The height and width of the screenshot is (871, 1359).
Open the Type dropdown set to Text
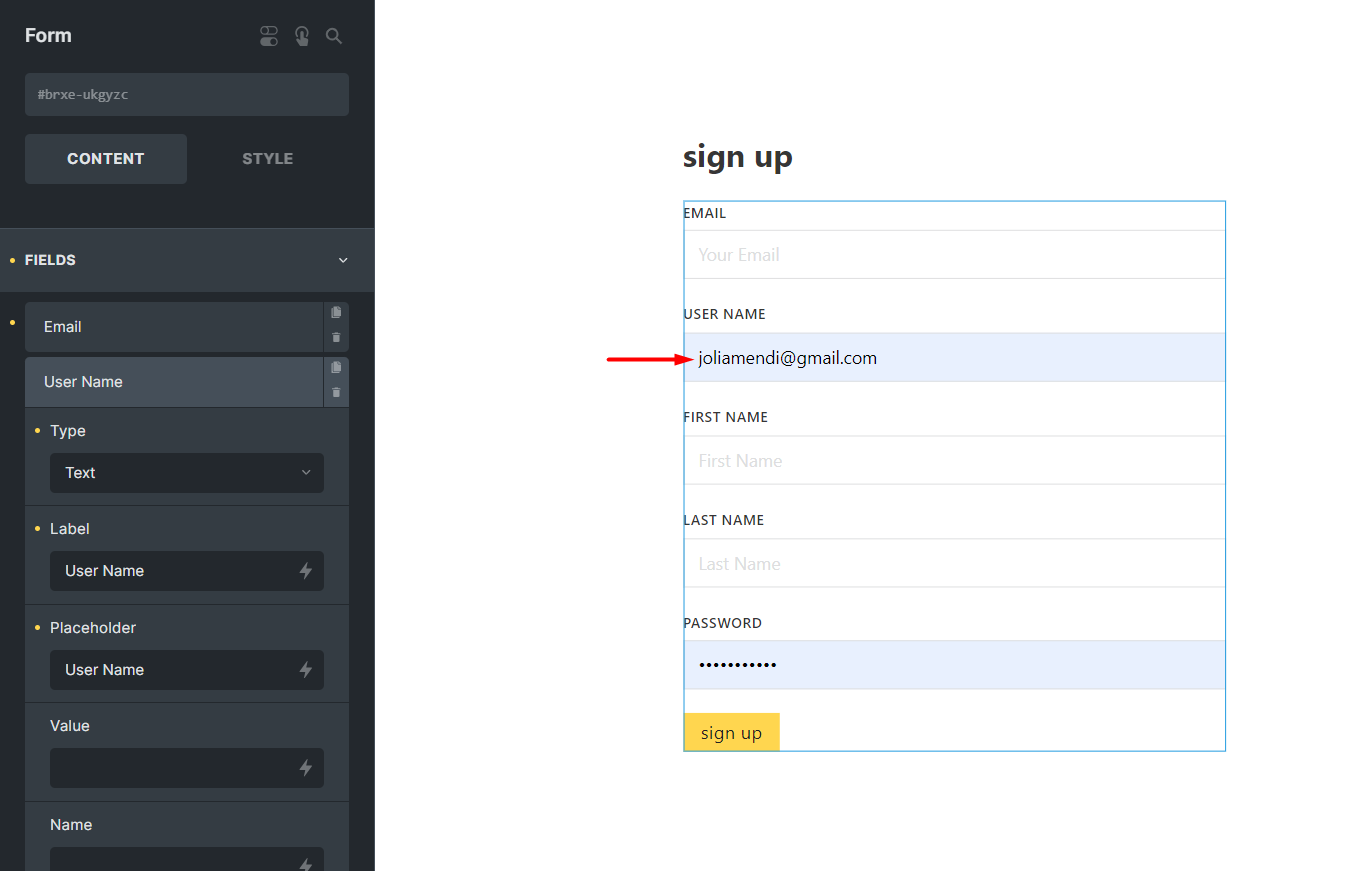[187, 473]
